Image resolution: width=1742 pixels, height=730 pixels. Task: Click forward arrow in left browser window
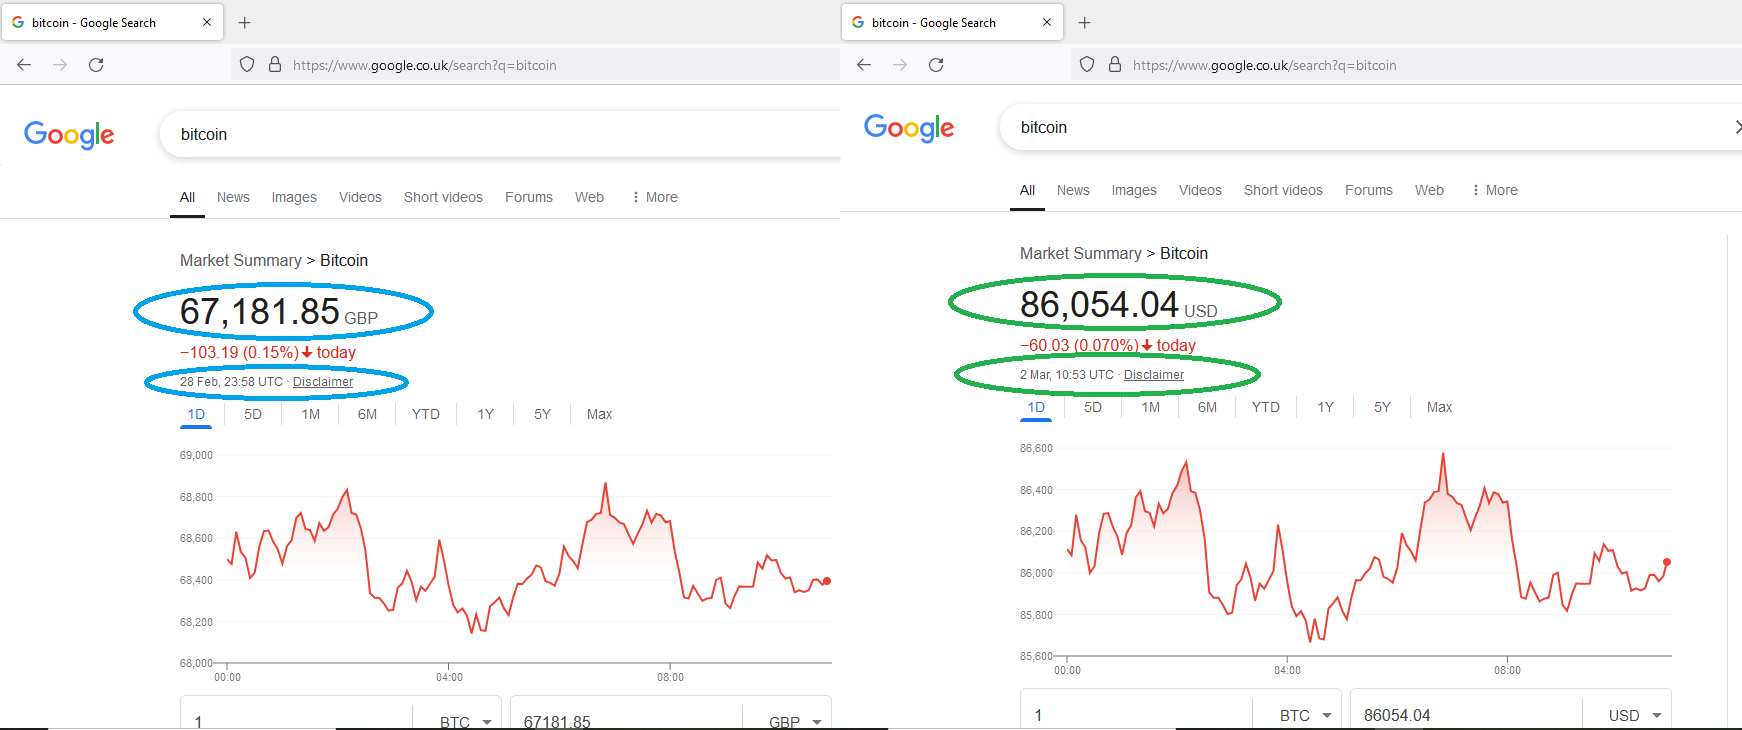tap(60, 65)
